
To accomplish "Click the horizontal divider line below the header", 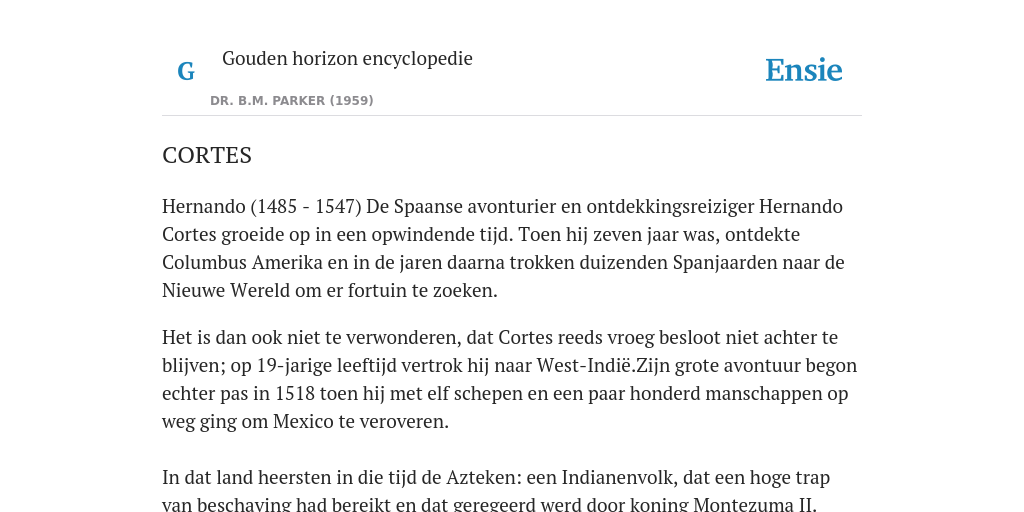I will 512,116.
